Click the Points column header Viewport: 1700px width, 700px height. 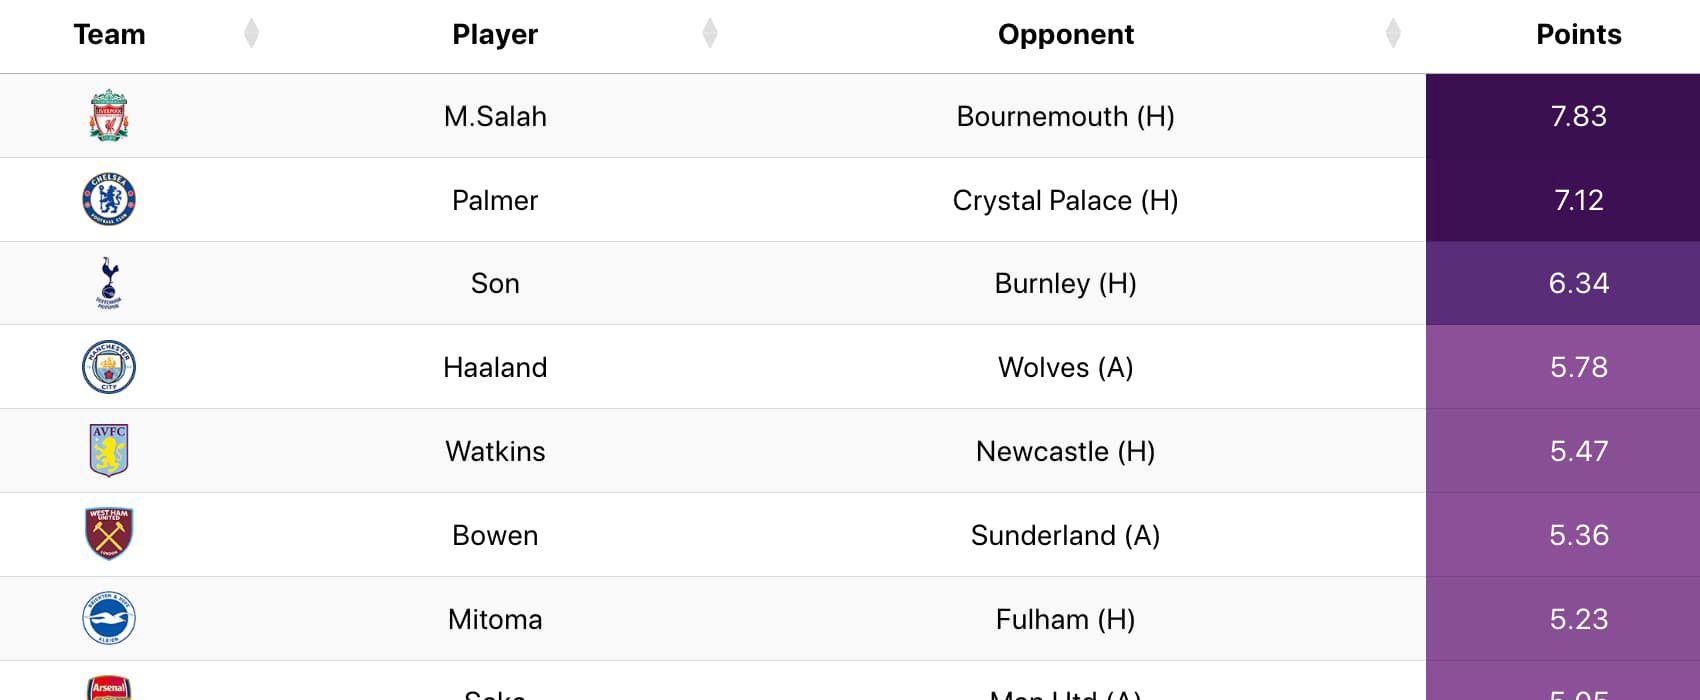[x=1579, y=34]
